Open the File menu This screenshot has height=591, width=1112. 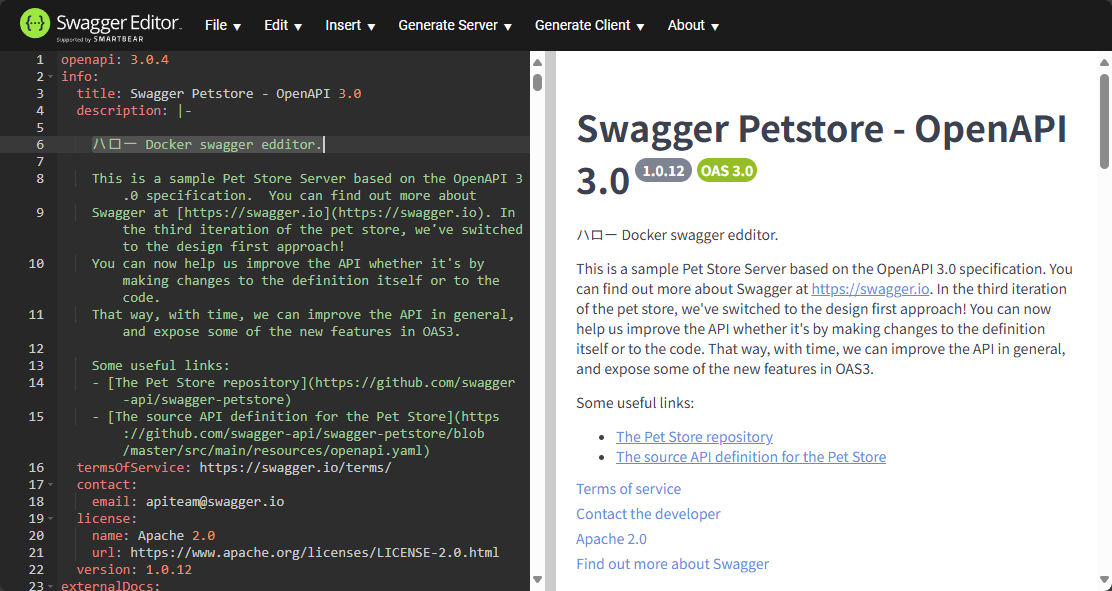(222, 25)
